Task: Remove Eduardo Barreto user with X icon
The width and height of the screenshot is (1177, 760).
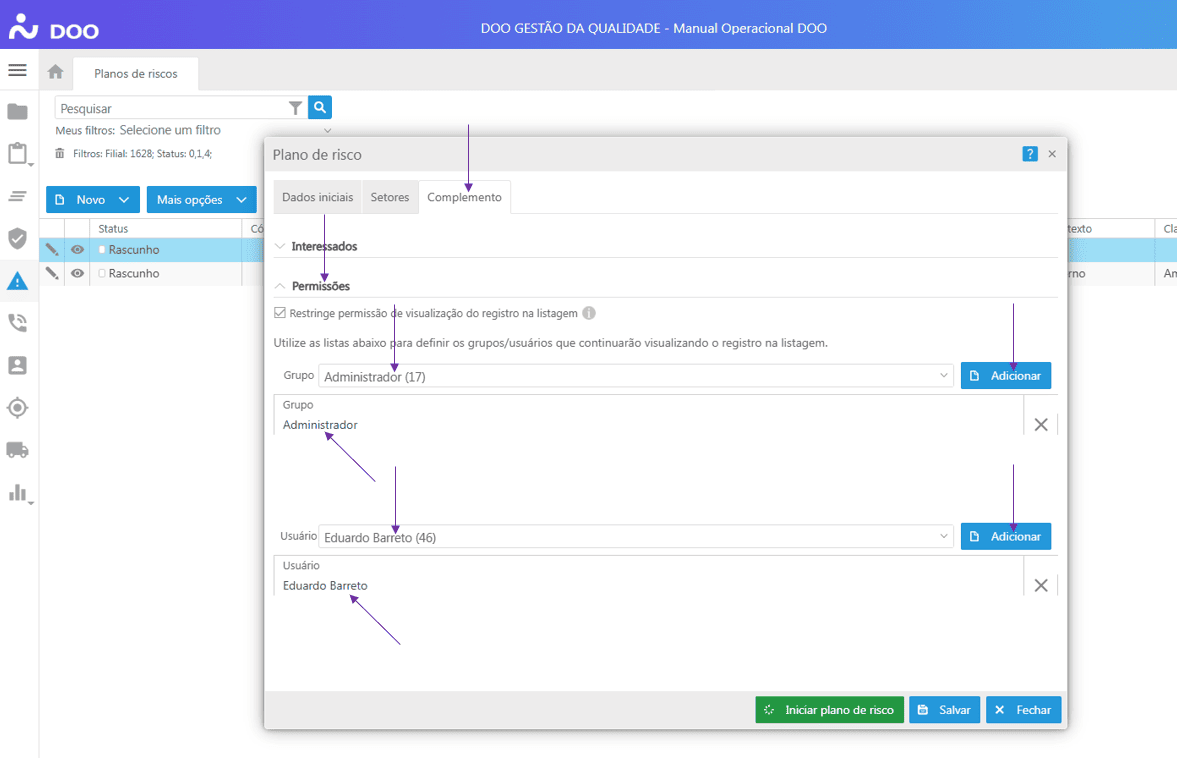Action: [x=1040, y=585]
